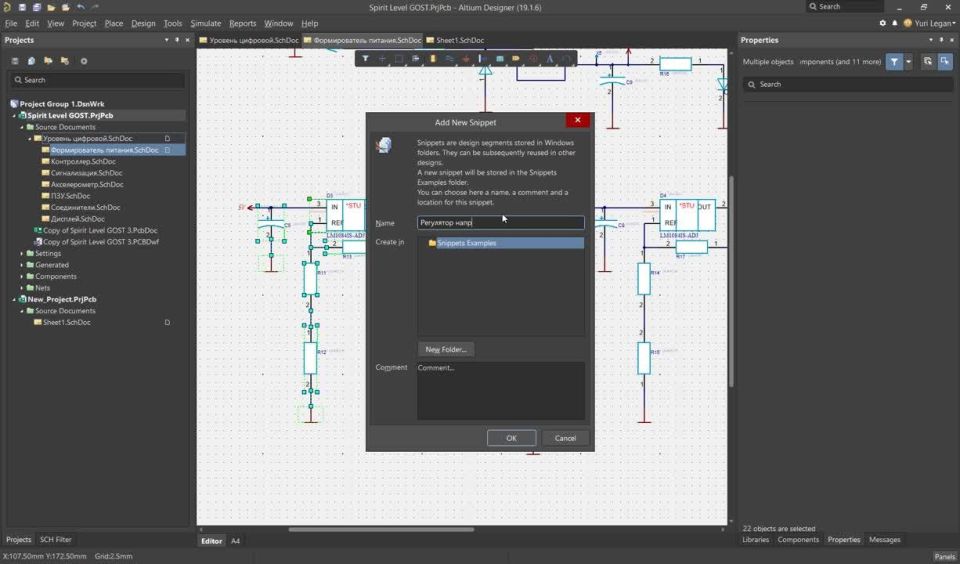Viewport: 960px width, 564px height.
Task: Click the snippet Name input field
Action: pyautogui.click(x=501, y=223)
